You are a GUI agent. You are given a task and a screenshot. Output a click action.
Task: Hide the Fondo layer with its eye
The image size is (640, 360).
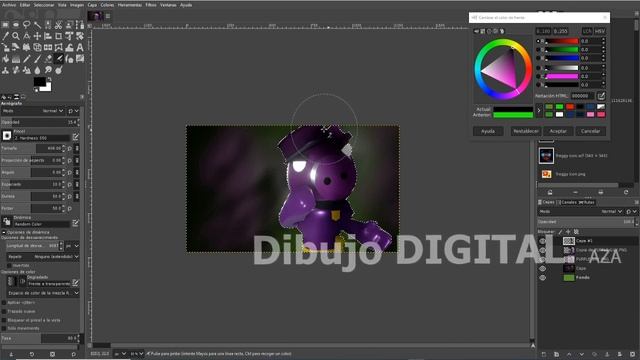[x=542, y=278]
